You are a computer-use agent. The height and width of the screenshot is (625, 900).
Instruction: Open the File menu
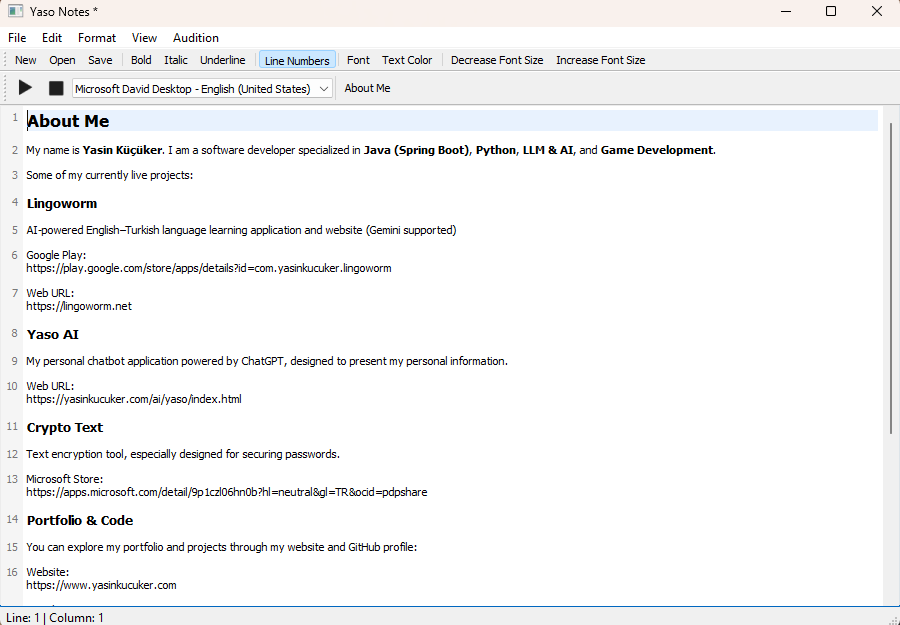click(x=17, y=38)
